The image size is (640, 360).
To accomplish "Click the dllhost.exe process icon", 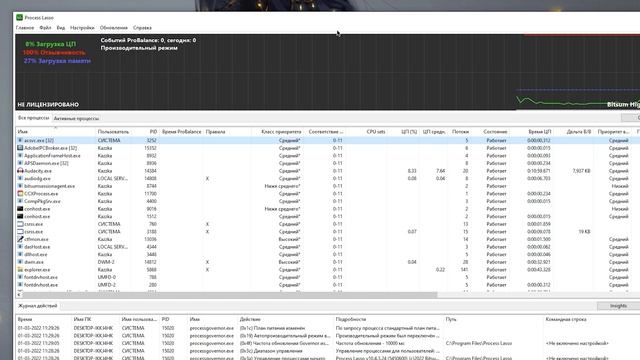I will [20, 254].
